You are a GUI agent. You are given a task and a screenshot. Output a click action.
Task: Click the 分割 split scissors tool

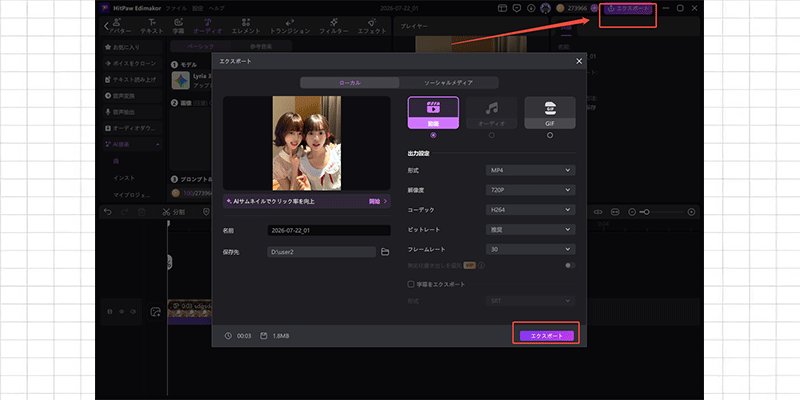pyautogui.click(x=173, y=212)
